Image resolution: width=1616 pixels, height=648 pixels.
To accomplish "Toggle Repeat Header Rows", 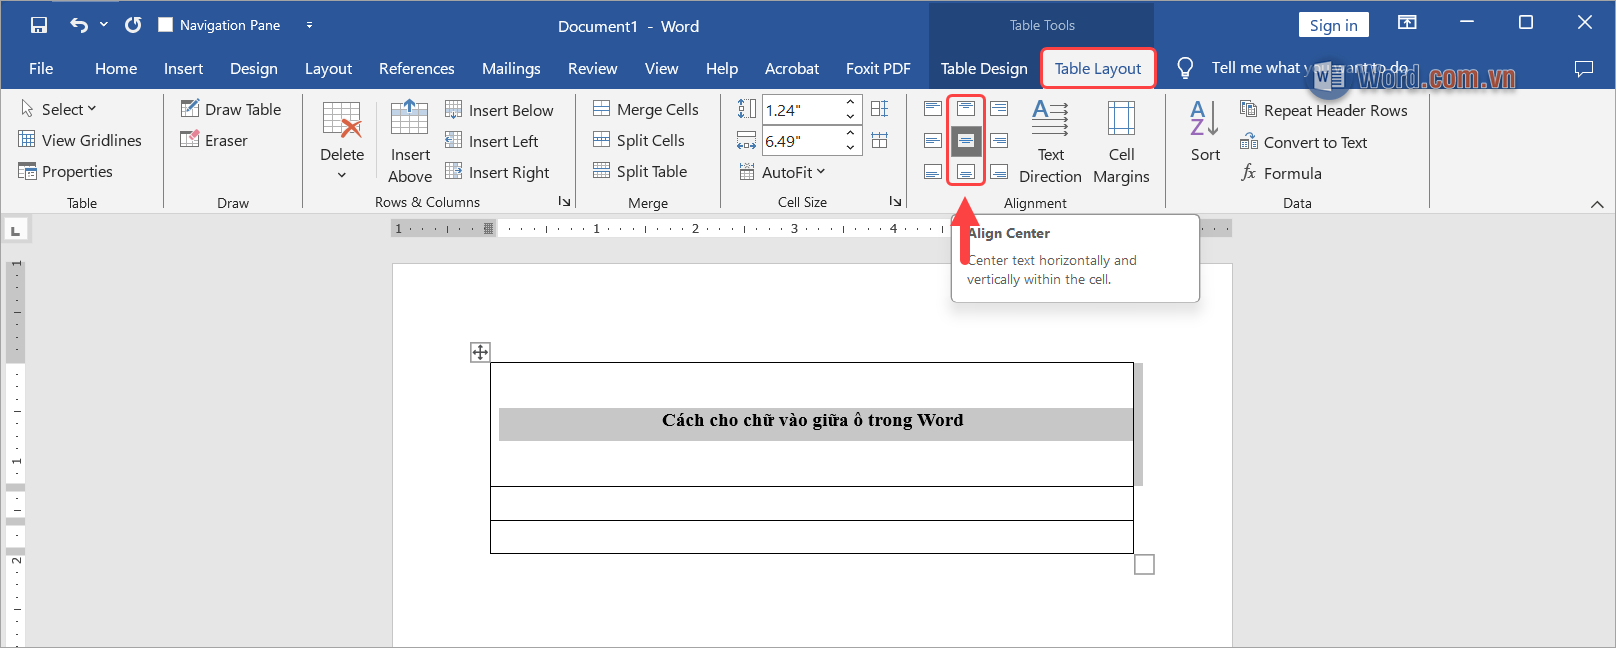I will click(1323, 110).
